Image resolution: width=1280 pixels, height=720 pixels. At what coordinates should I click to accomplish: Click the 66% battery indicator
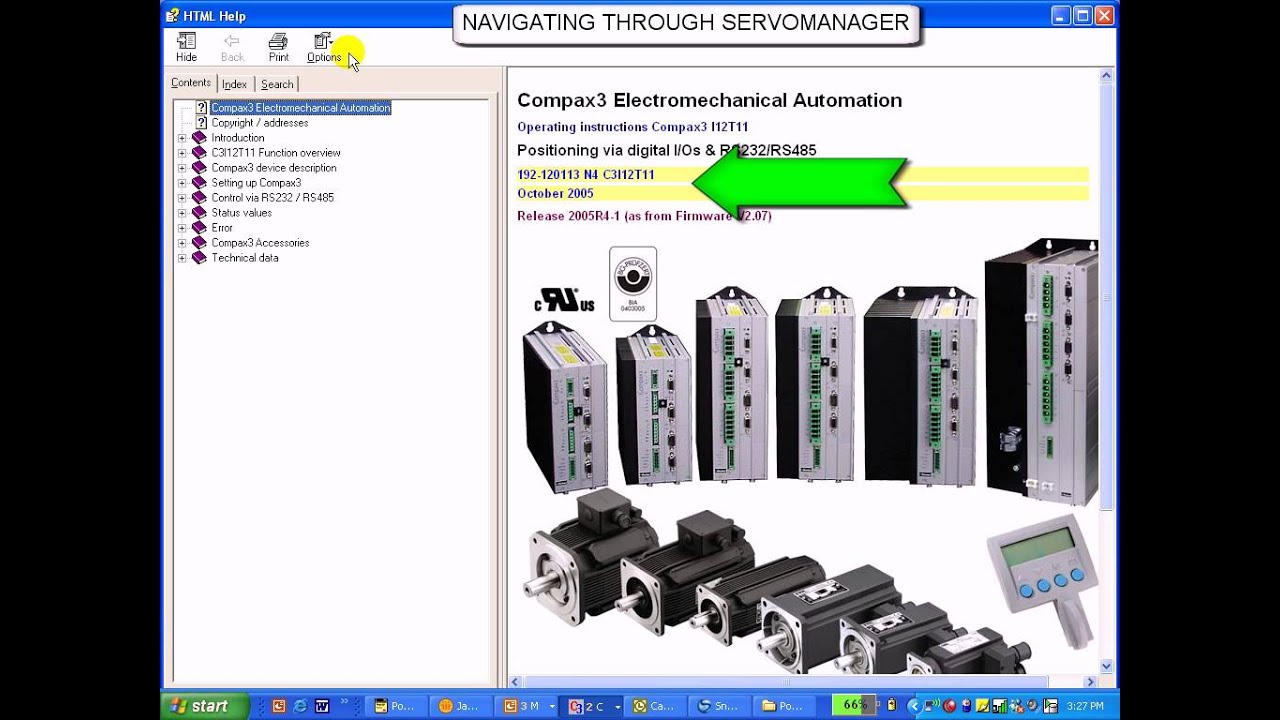(x=854, y=705)
